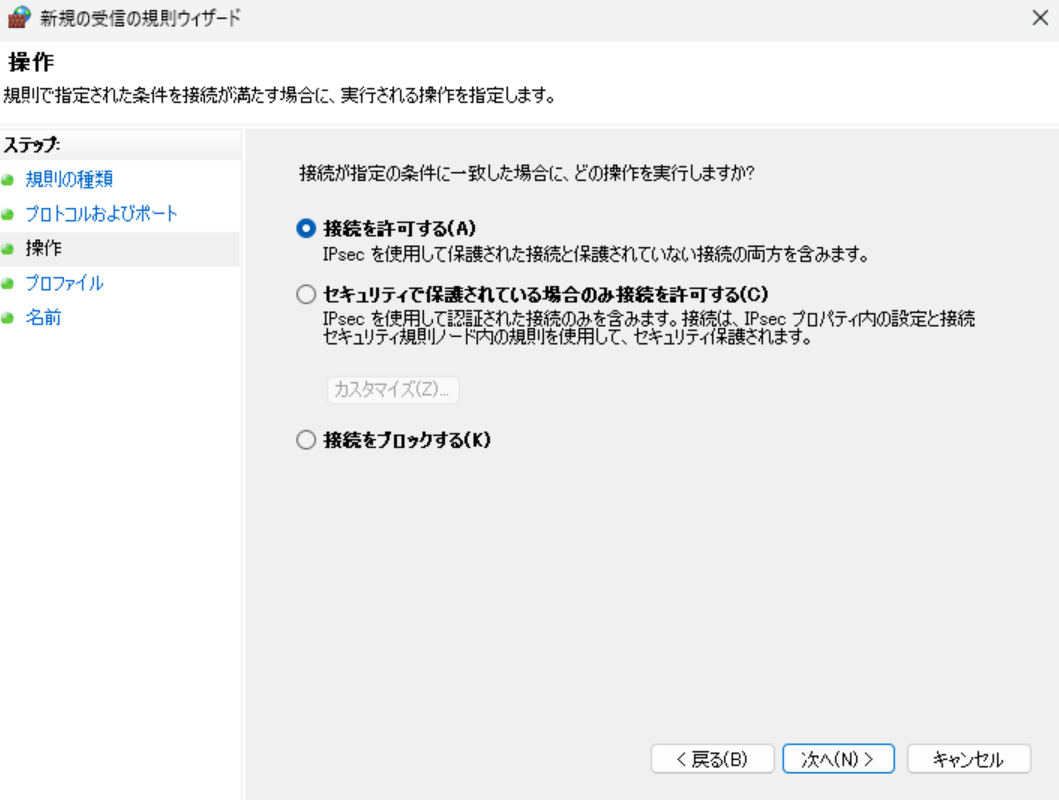Click the green bullet beside 規則の種類
Viewport: 1059px width, 800px height.
click(8, 181)
